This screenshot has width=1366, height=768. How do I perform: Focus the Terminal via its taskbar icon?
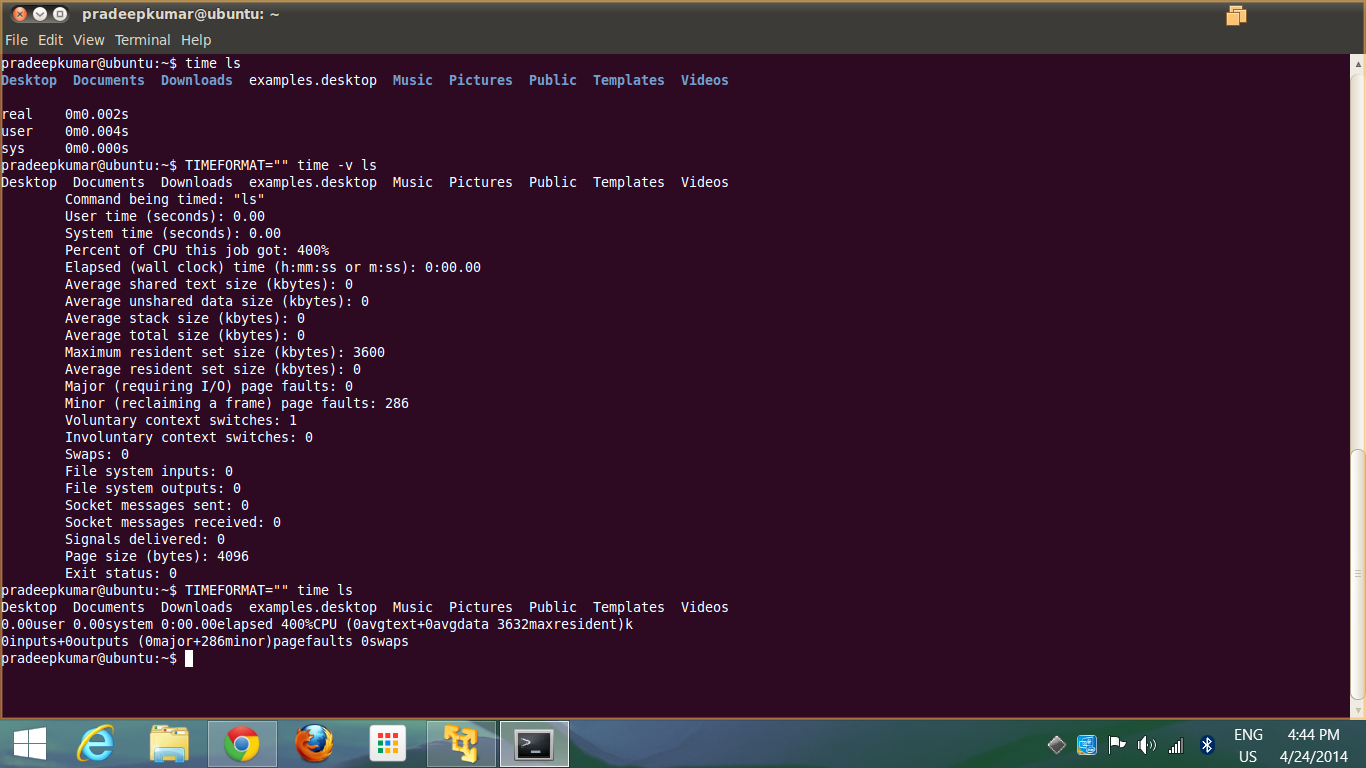point(533,744)
